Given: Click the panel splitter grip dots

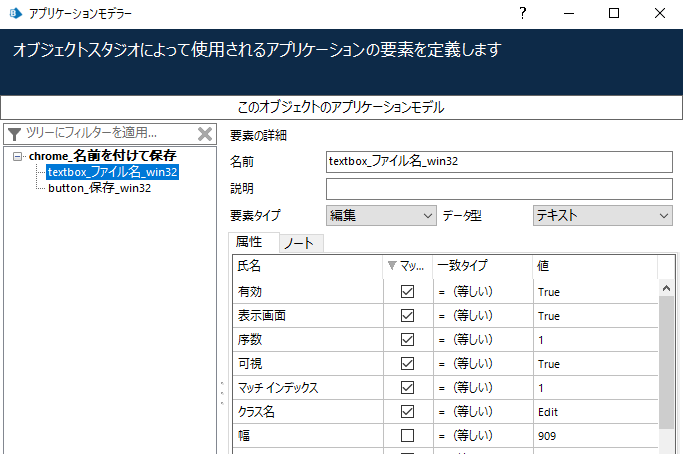Looking at the screenshot, I should 222,393.
